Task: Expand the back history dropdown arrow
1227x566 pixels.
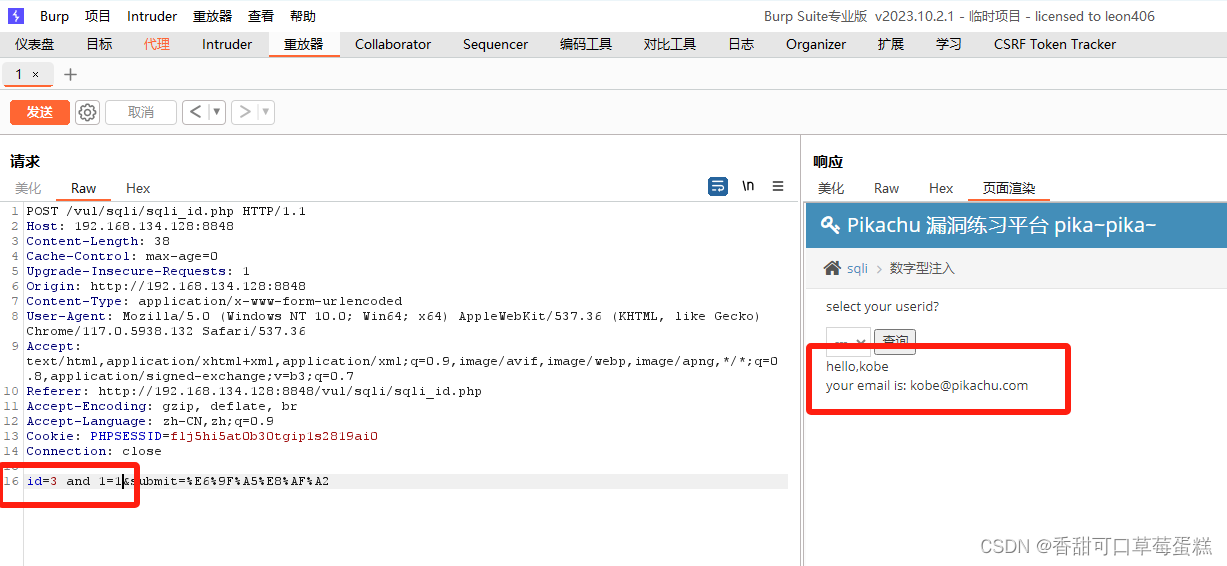Action: [216, 112]
